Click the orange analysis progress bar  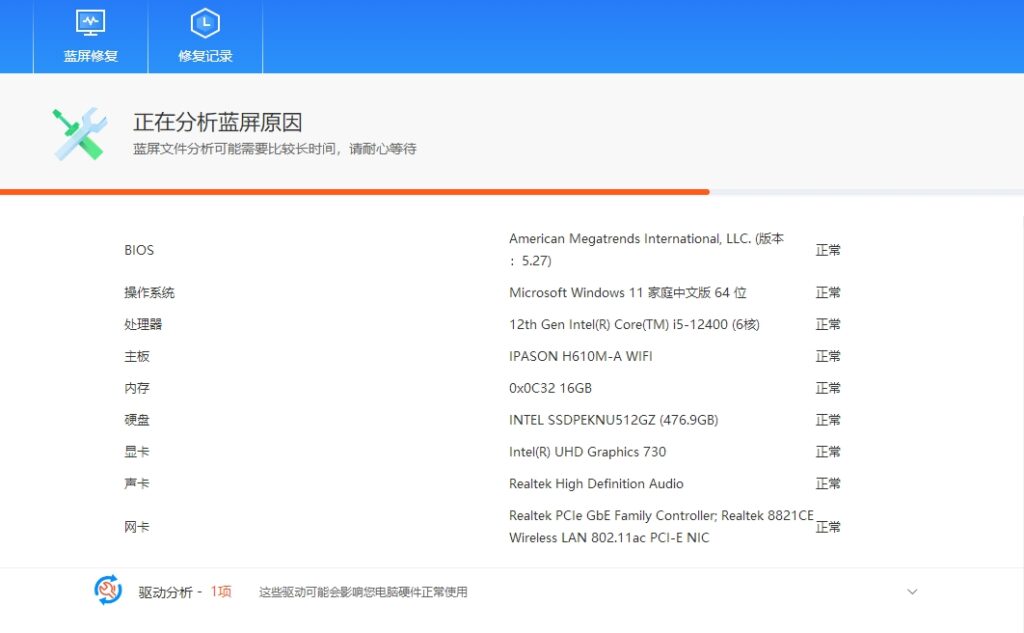[x=354, y=191]
